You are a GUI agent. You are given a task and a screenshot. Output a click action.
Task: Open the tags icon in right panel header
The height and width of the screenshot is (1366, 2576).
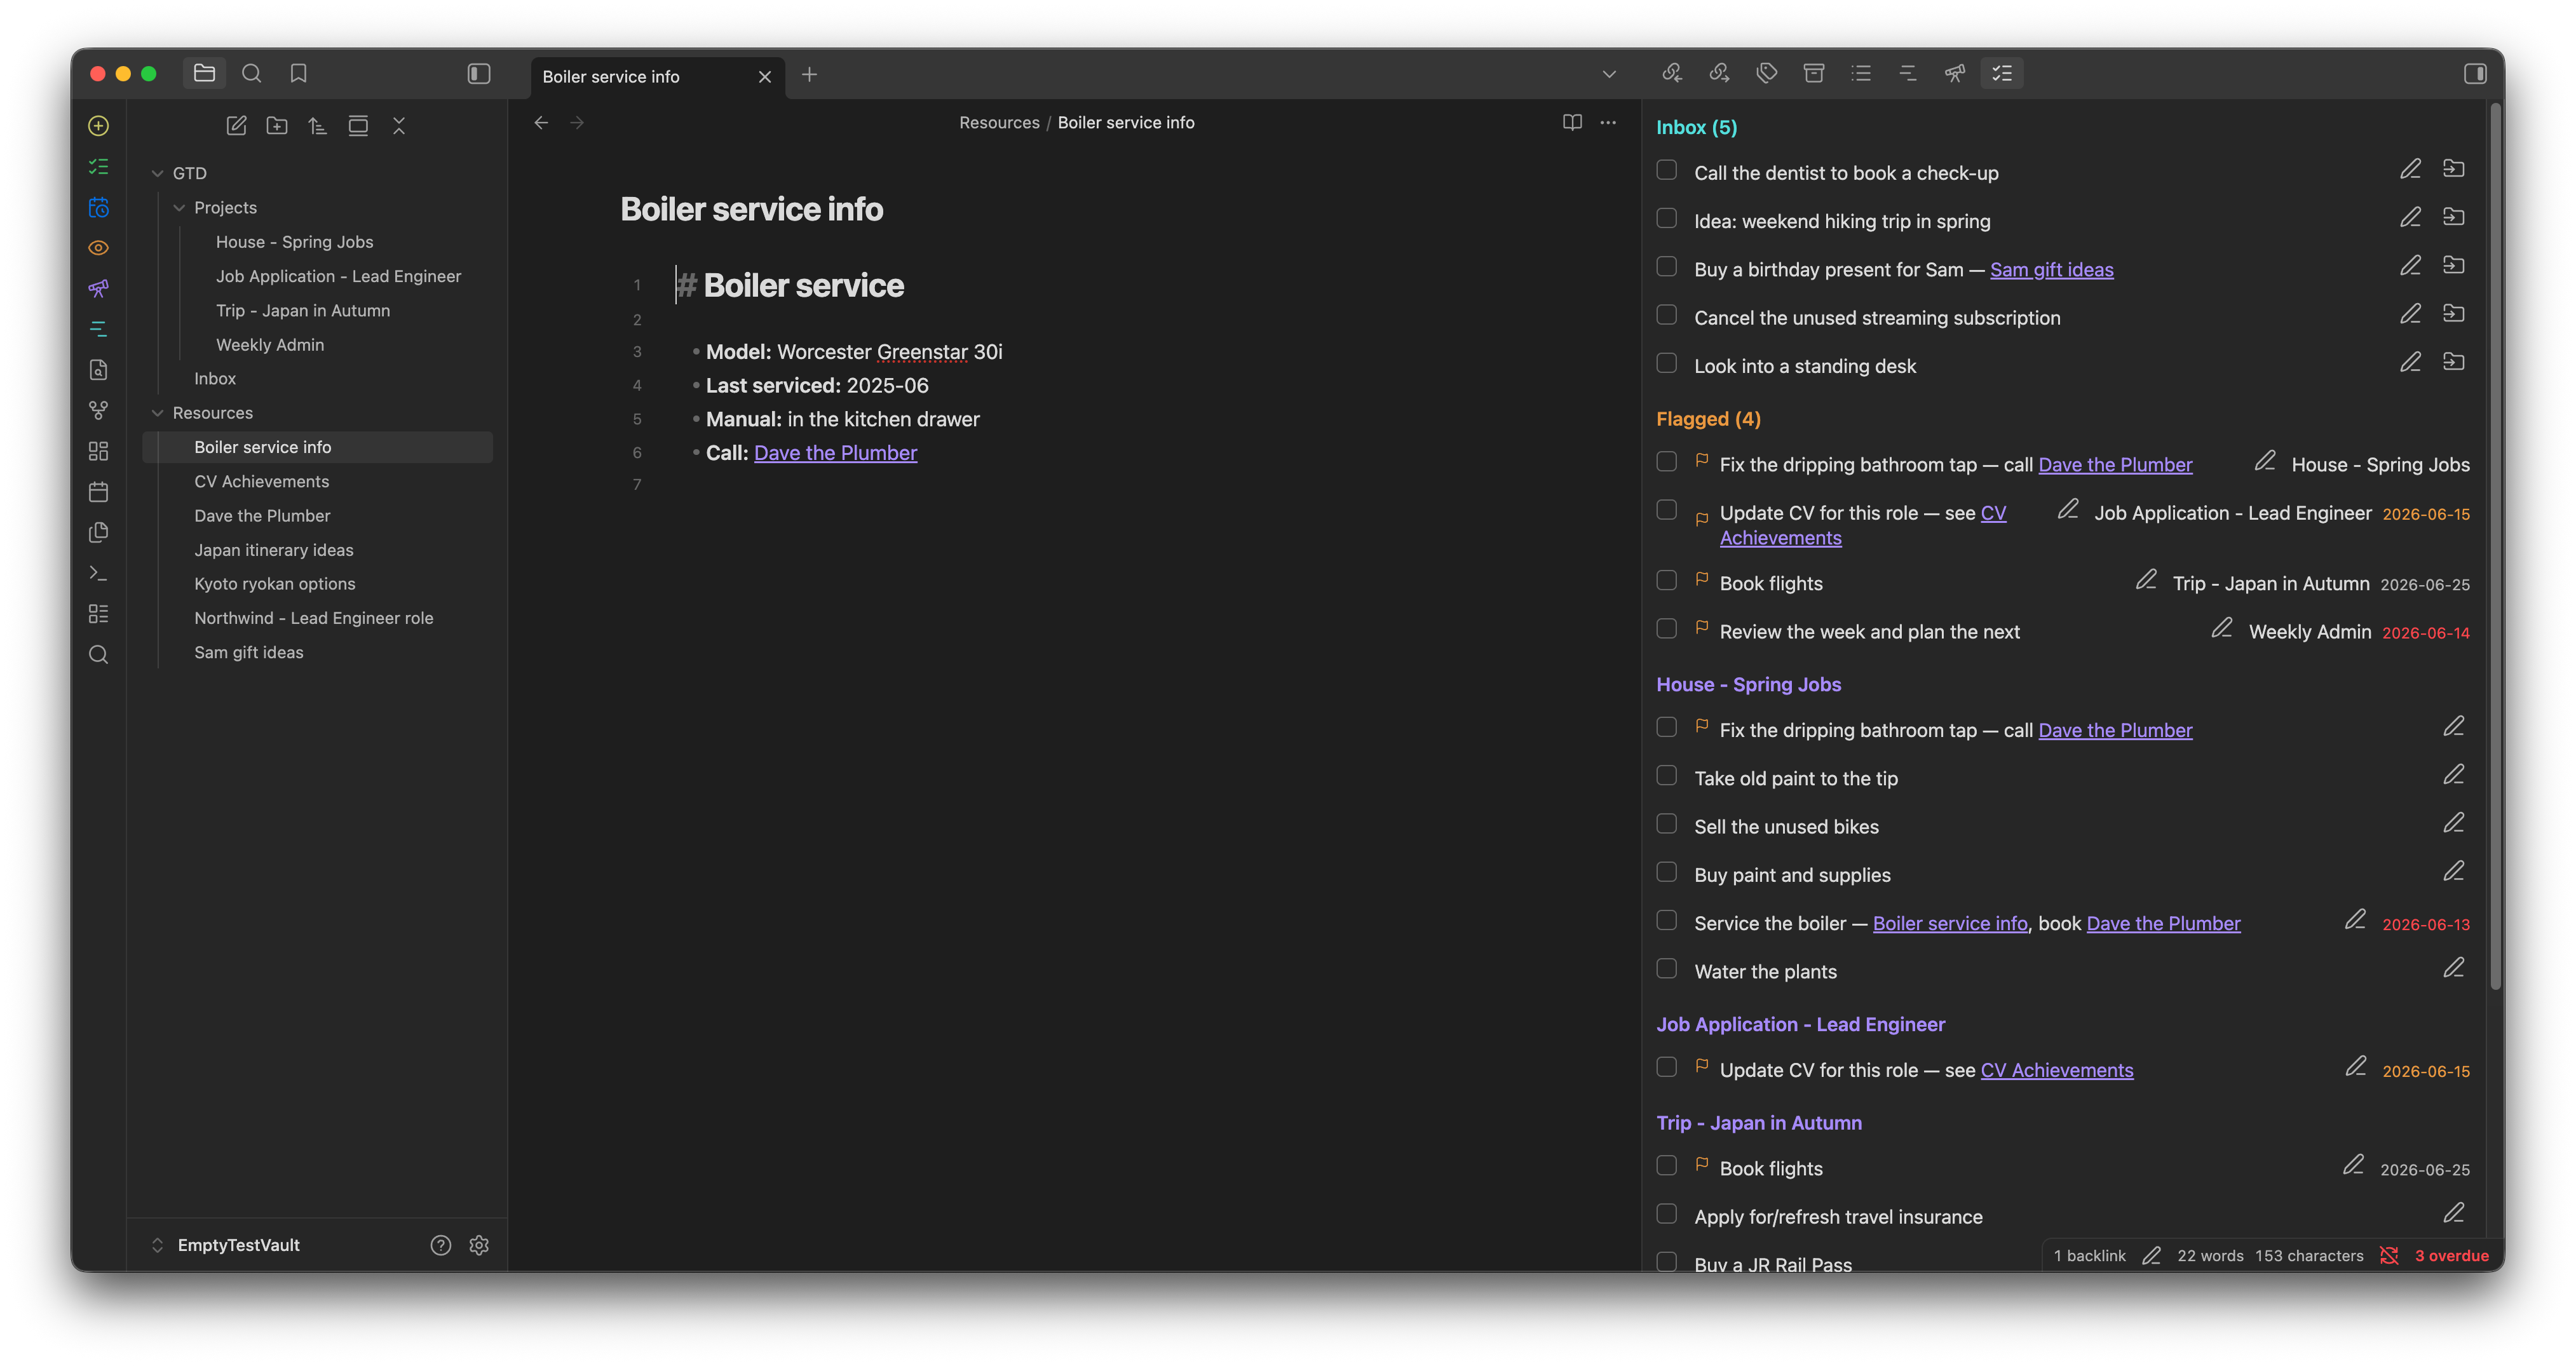(1767, 73)
